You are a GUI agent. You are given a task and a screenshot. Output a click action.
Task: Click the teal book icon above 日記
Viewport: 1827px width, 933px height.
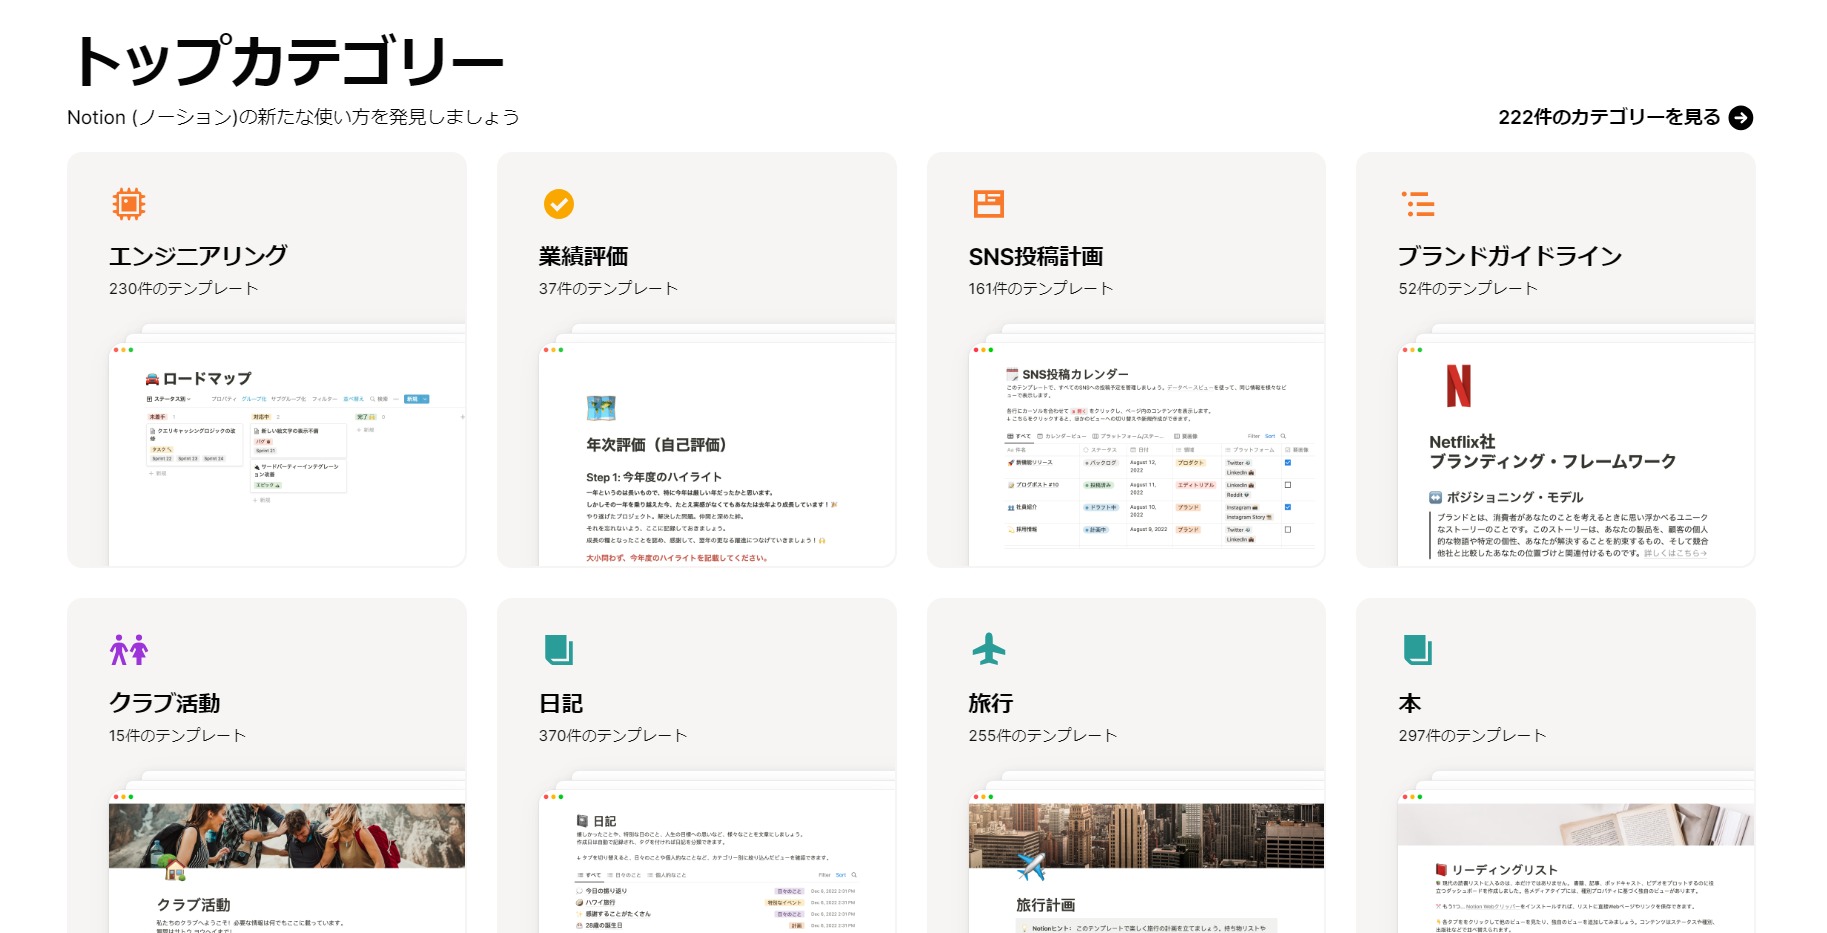point(556,650)
